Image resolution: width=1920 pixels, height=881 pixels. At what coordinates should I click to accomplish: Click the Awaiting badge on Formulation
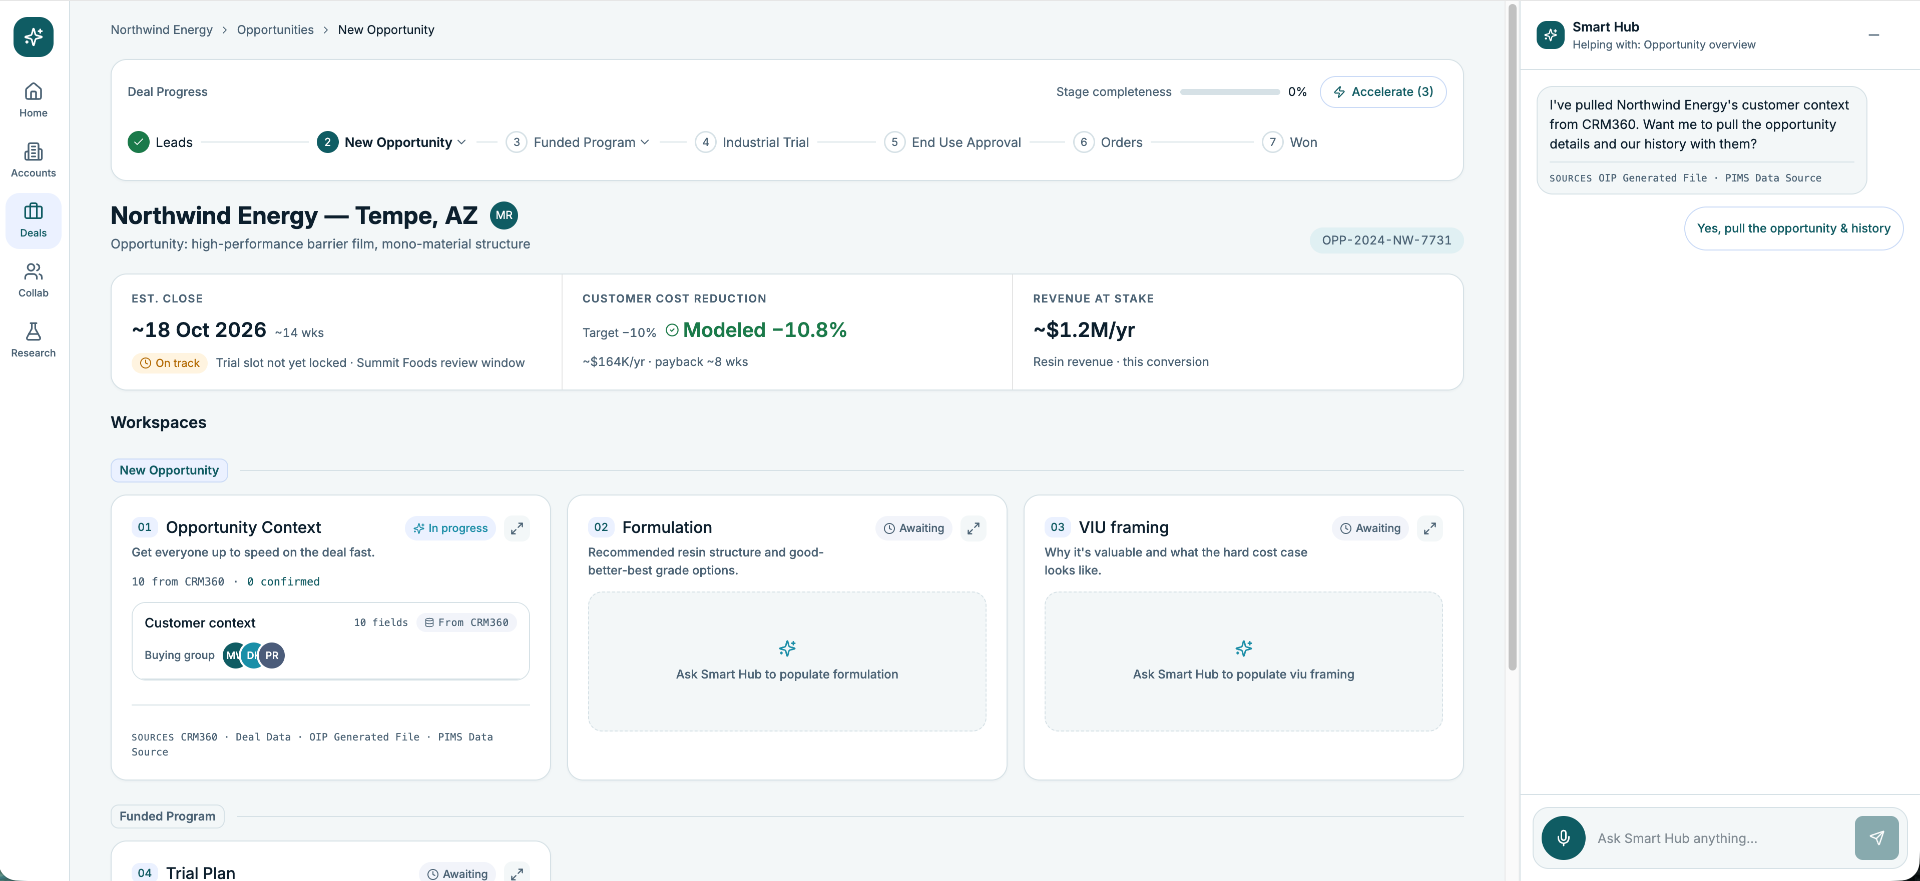click(x=914, y=528)
